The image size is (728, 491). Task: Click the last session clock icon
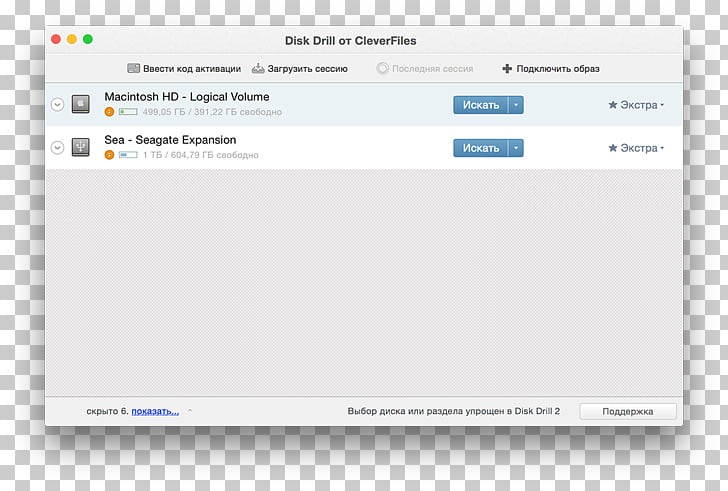(383, 68)
